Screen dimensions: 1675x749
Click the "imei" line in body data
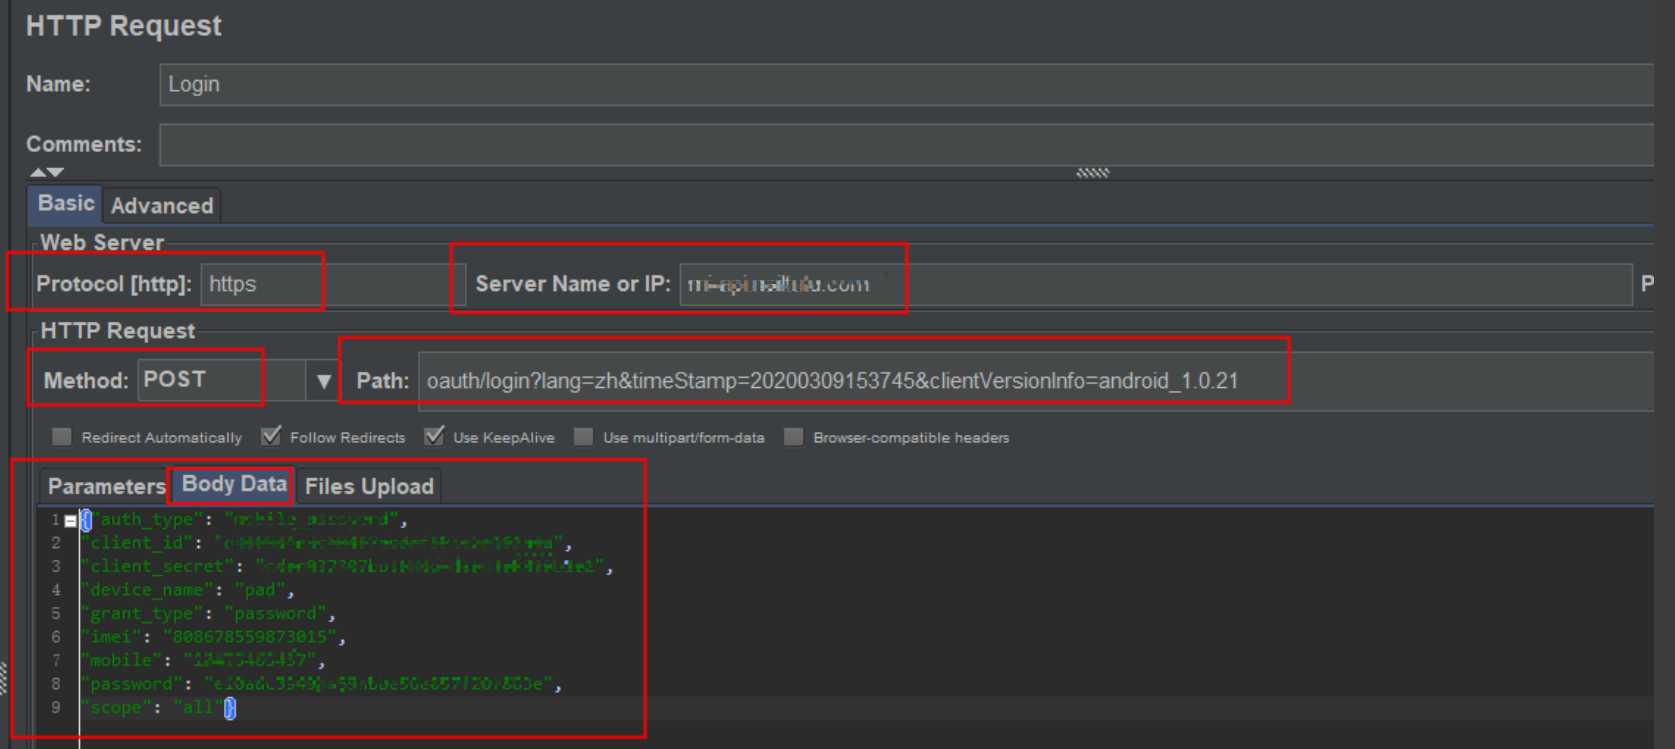[x=214, y=637]
